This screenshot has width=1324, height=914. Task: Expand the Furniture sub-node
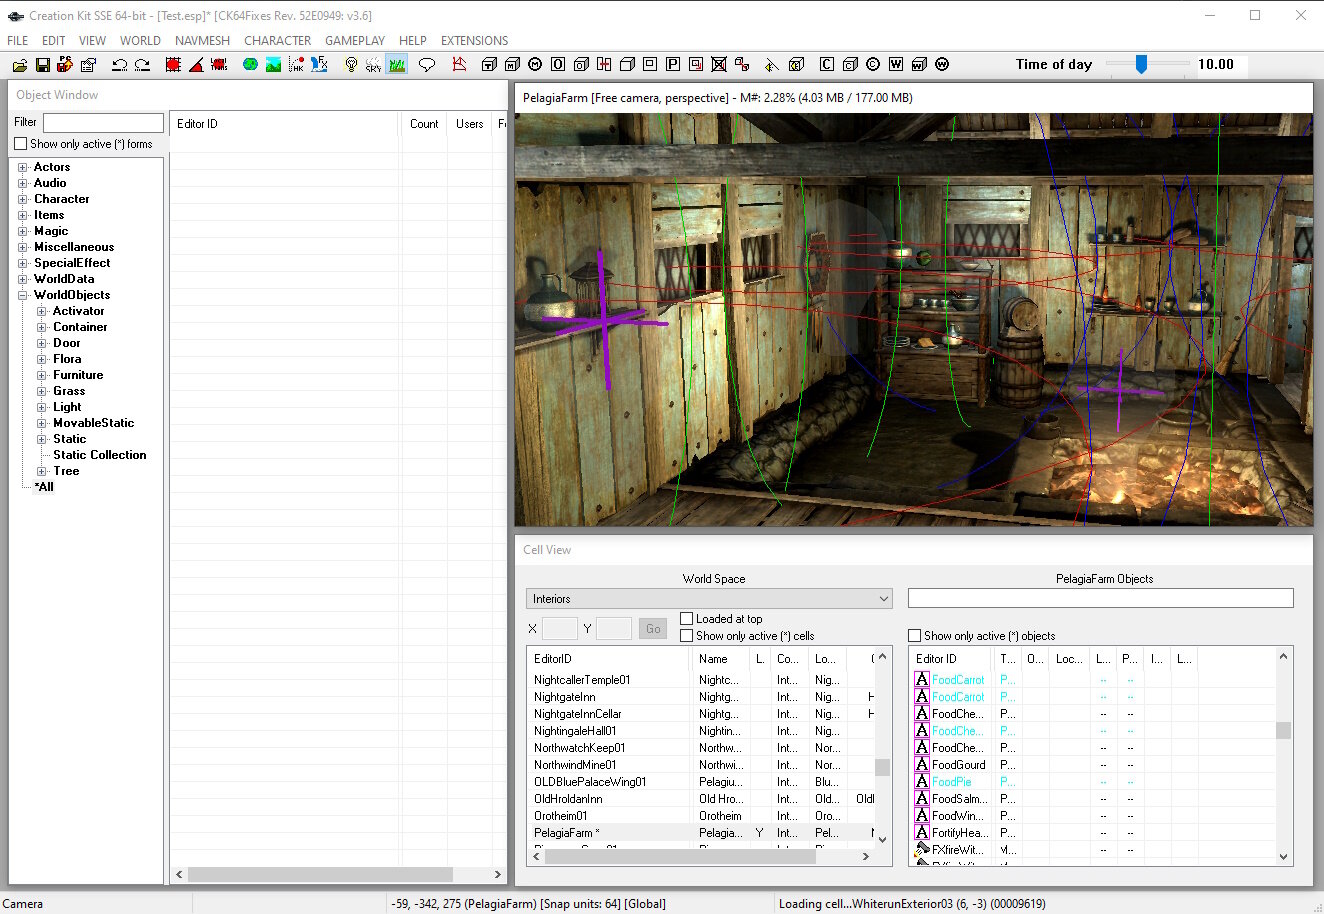click(42, 375)
